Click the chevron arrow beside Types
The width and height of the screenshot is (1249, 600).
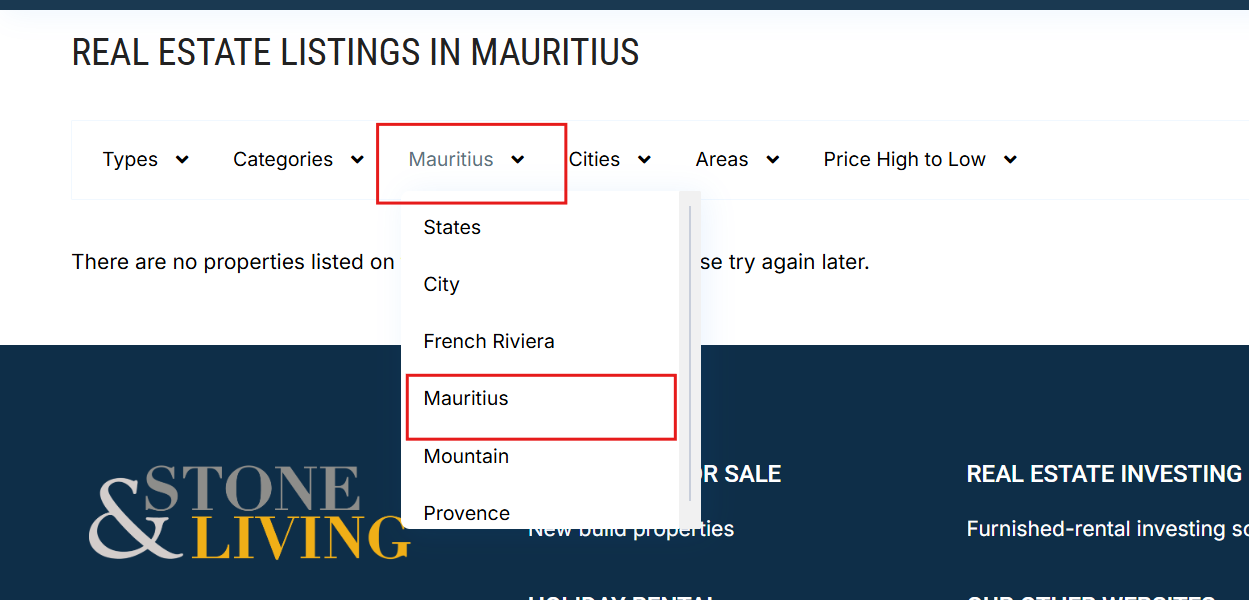[x=182, y=160]
